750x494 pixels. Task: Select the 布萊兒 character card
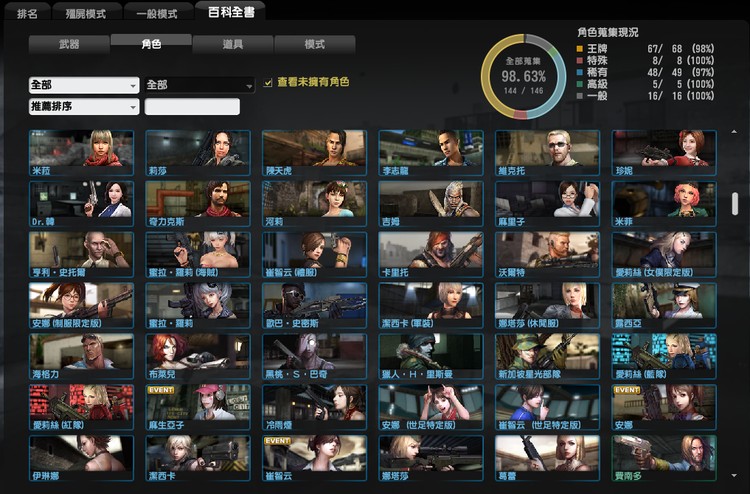tap(198, 357)
